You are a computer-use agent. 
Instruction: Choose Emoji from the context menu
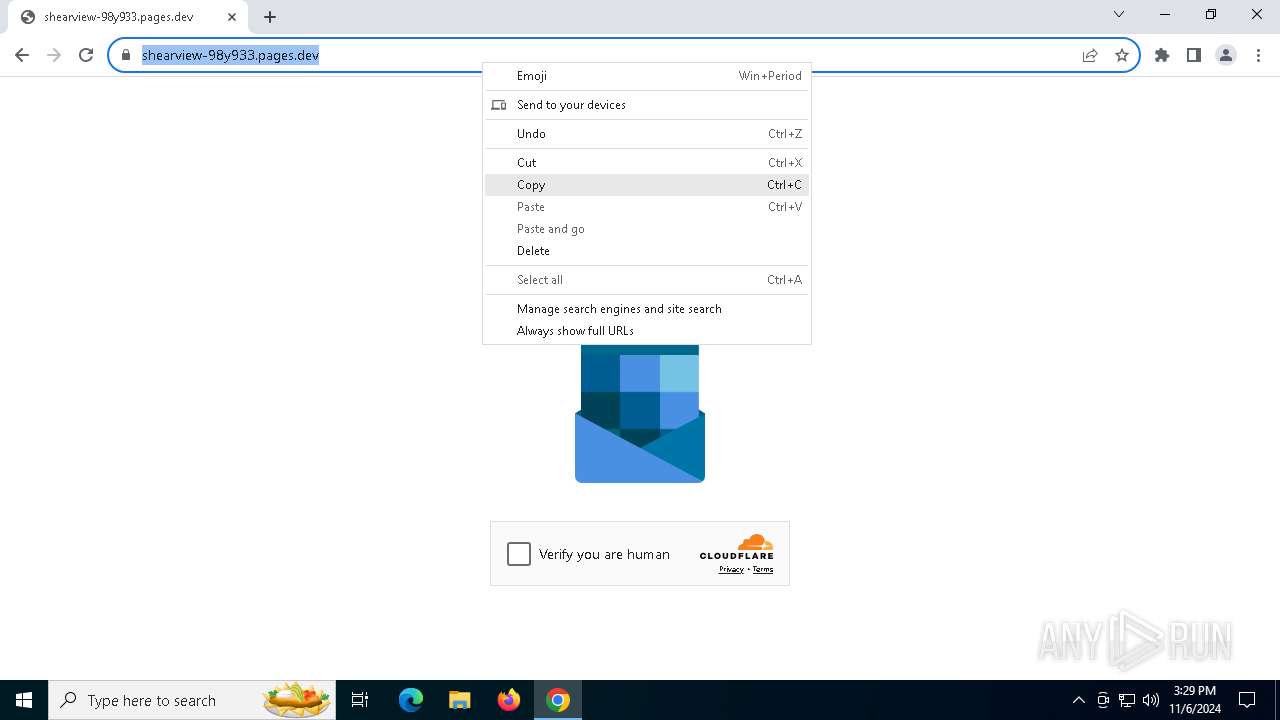[647, 76]
